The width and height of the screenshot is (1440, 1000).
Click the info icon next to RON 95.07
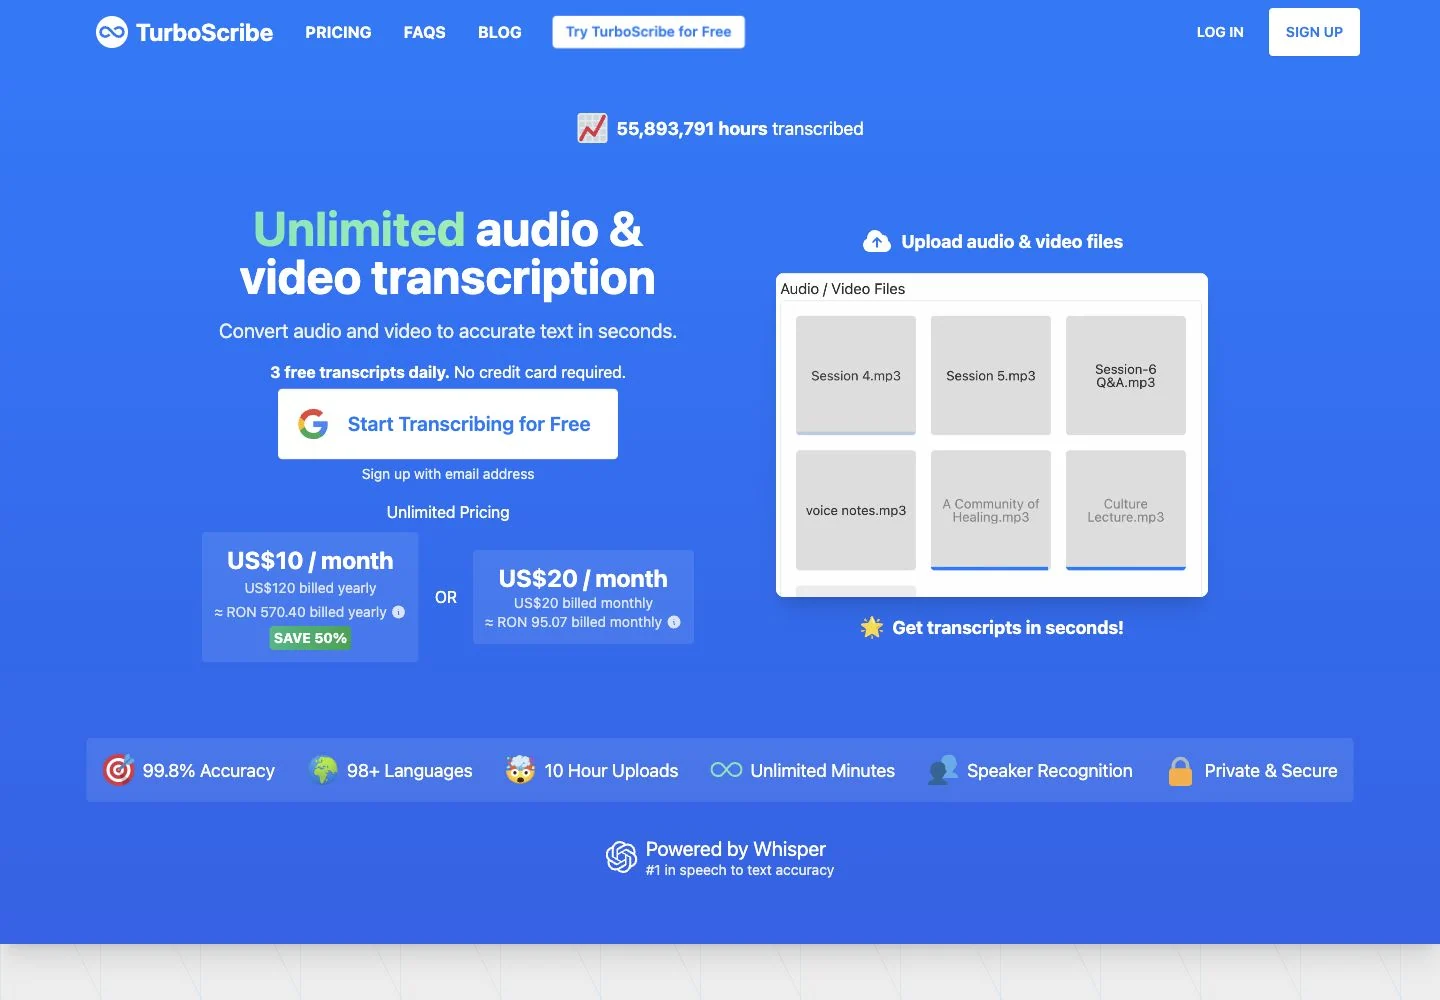click(674, 622)
